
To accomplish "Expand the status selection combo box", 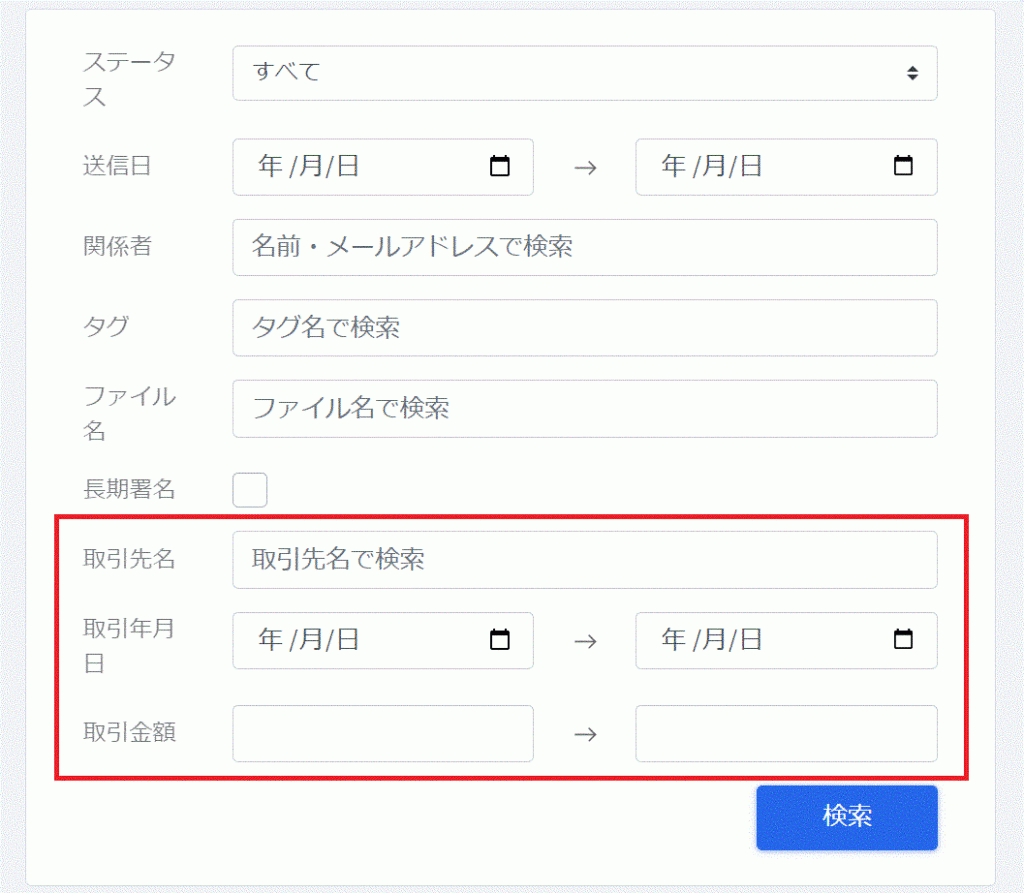I will tap(584, 73).
